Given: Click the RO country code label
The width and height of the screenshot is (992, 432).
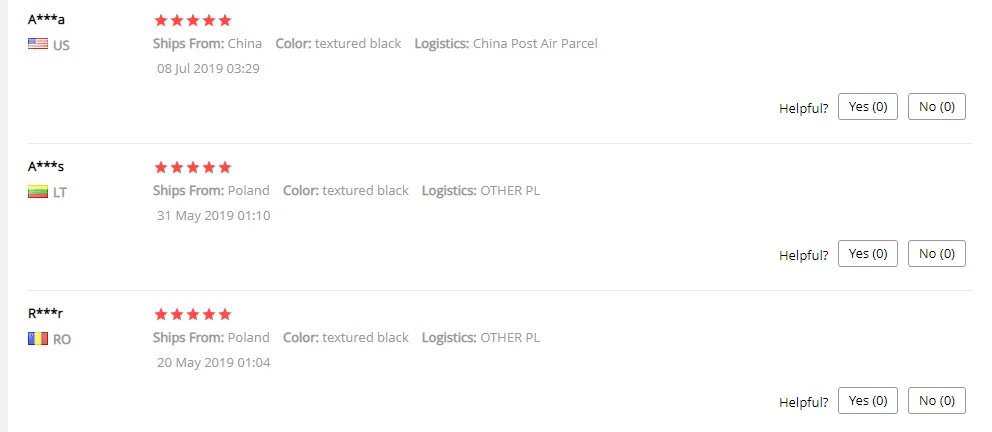Looking at the screenshot, I should pyautogui.click(x=62, y=340).
